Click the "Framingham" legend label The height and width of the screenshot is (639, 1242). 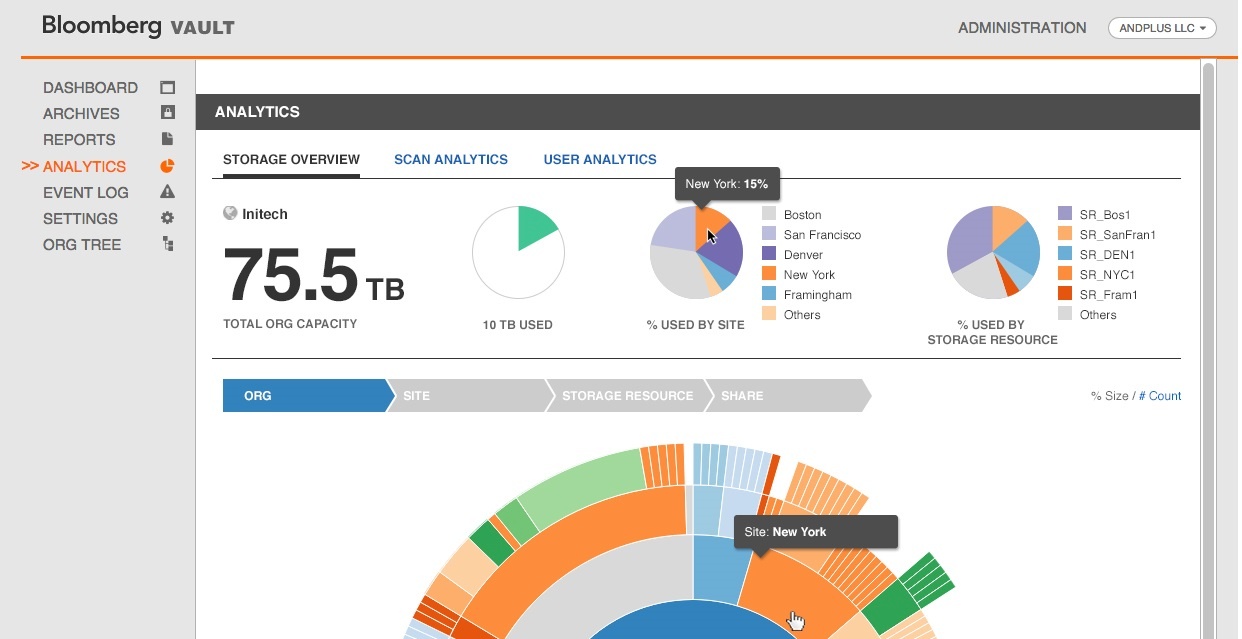[817, 295]
